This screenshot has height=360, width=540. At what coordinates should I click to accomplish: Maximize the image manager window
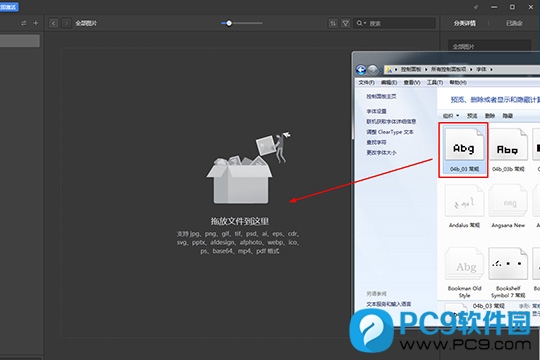(512, 7)
